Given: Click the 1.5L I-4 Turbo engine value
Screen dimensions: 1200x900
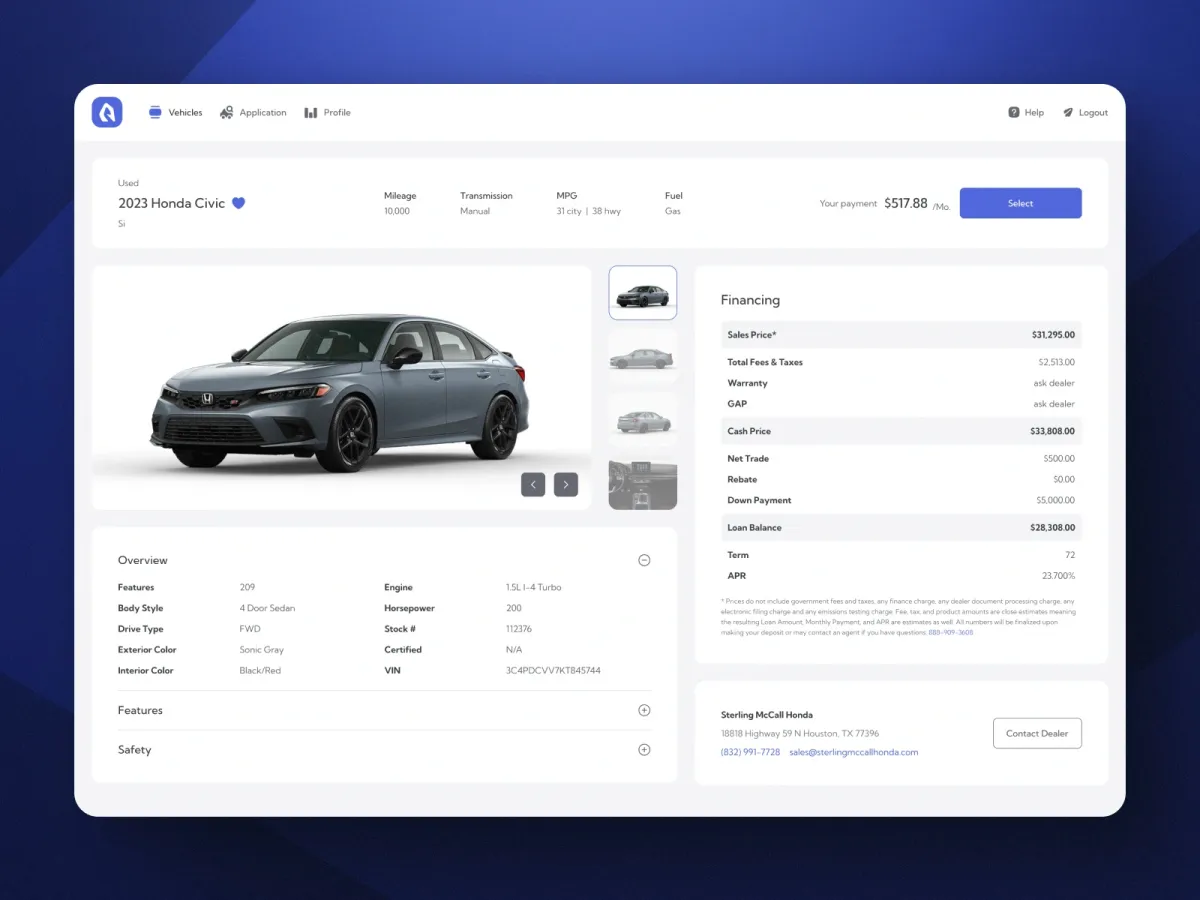Looking at the screenshot, I should tap(534, 587).
